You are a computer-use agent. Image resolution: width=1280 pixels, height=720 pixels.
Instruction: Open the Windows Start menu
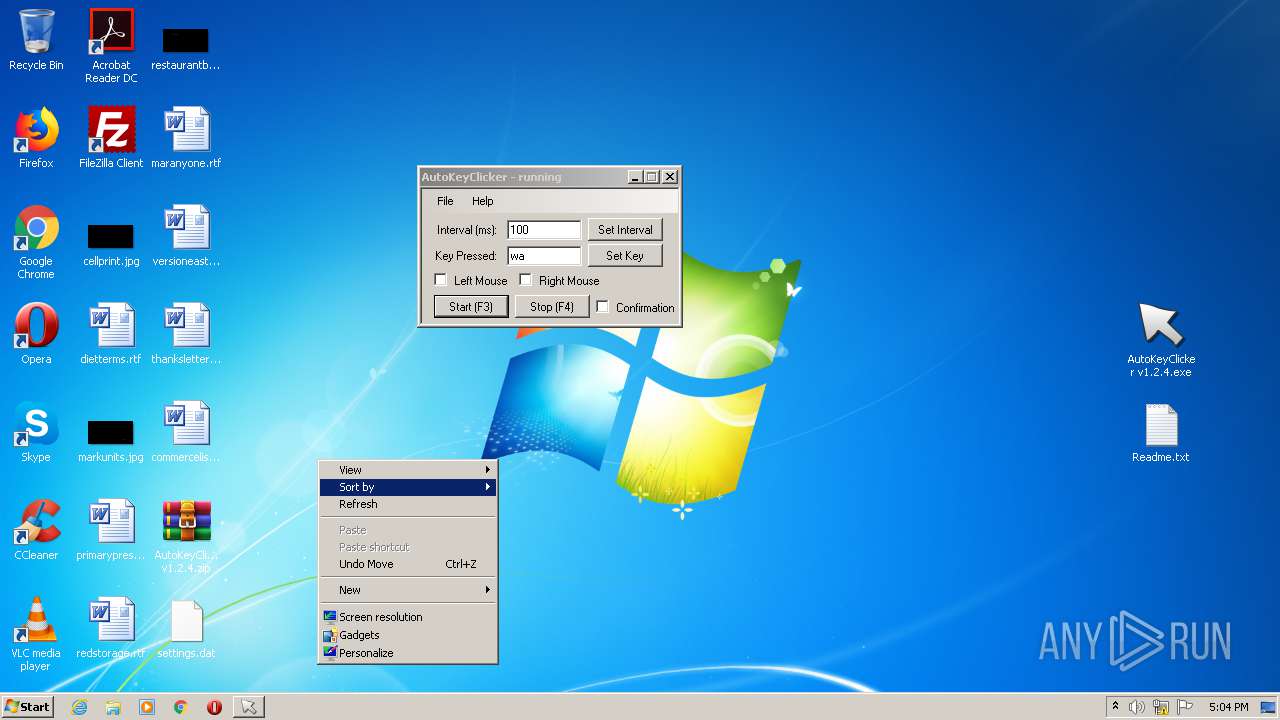[28, 707]
